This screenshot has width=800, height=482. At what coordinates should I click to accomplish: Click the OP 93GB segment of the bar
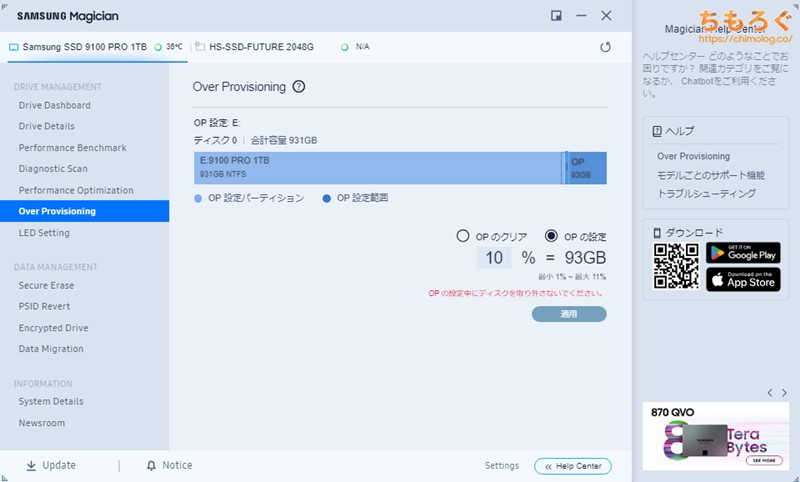pos(587,168)
